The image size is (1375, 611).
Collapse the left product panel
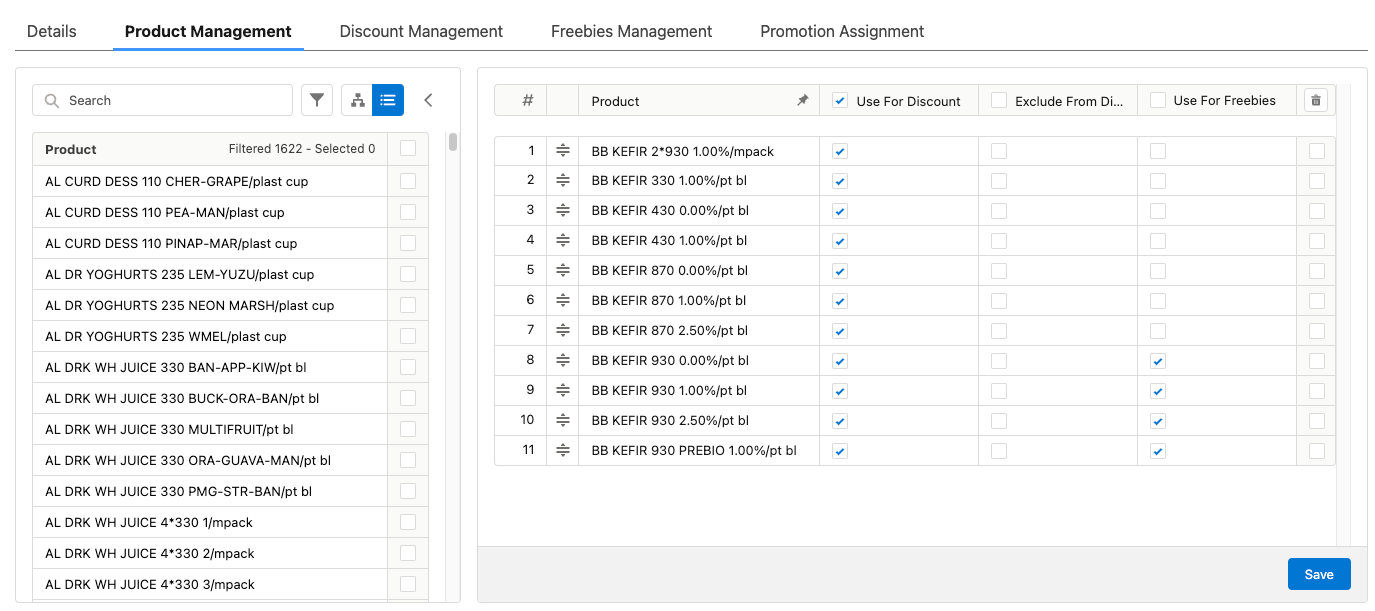click(428, 100)
